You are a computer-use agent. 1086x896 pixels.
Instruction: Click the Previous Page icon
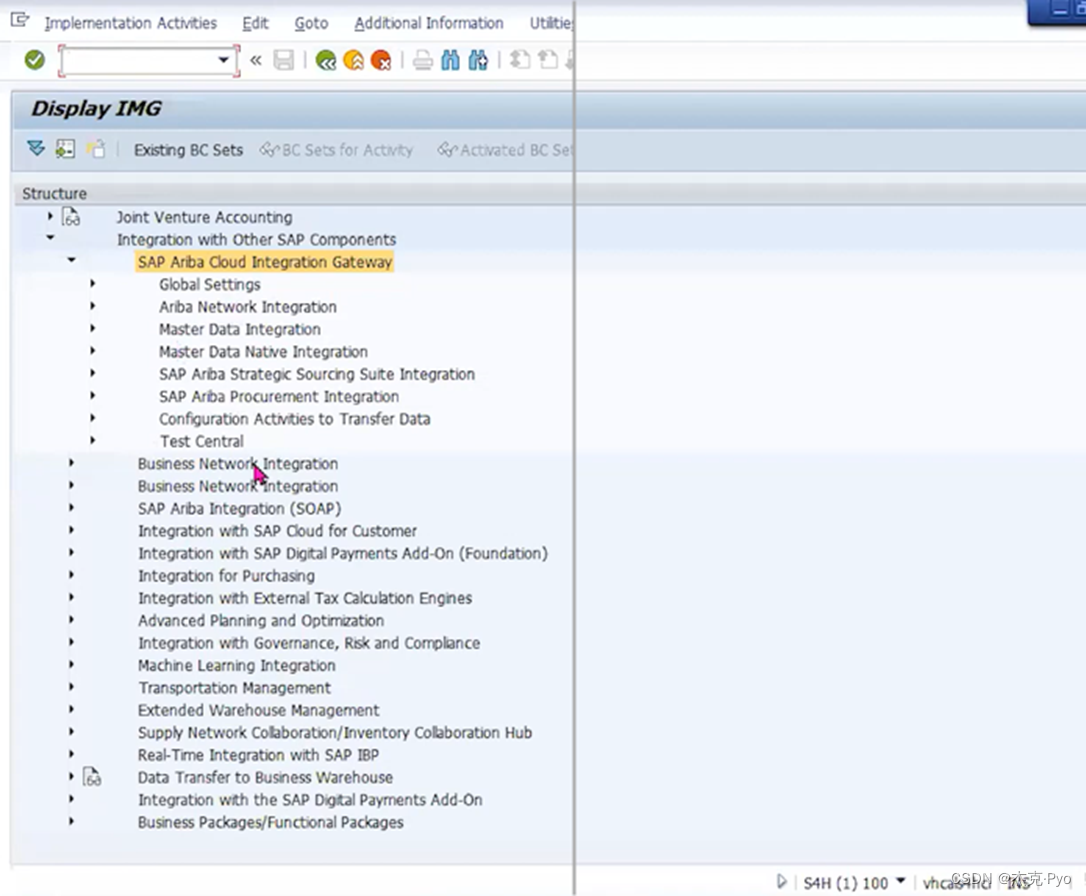(x=547, y=60)
